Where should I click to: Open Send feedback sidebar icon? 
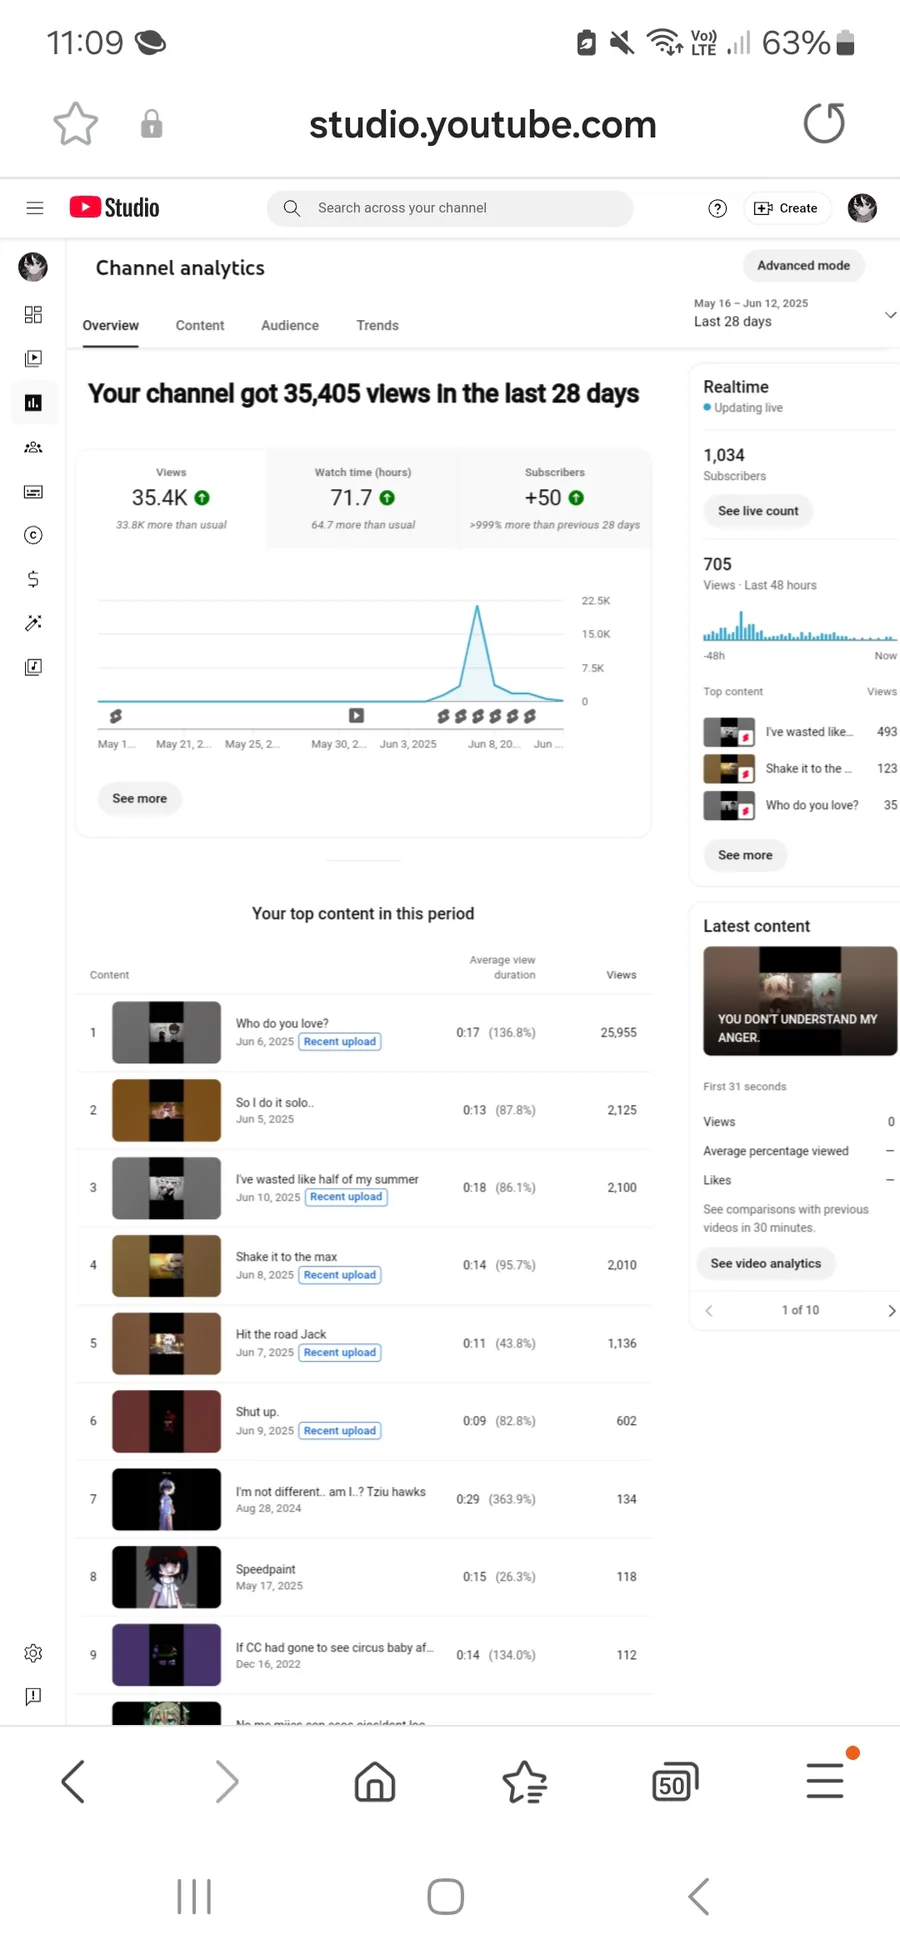[x=33, y=1697]
